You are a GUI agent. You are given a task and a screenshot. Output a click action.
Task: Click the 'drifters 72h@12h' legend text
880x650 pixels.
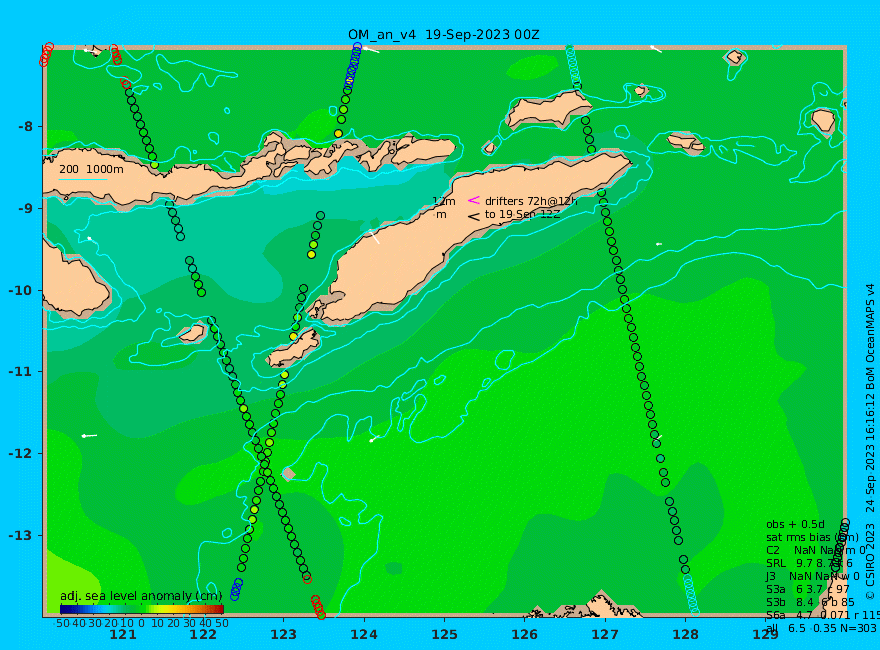click(x=531, y=201)
